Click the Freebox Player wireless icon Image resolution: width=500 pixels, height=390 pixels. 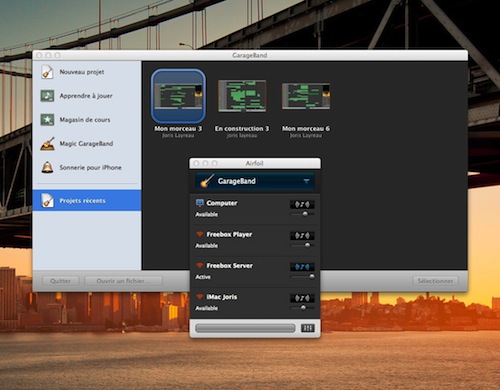(x=200, y=234)
